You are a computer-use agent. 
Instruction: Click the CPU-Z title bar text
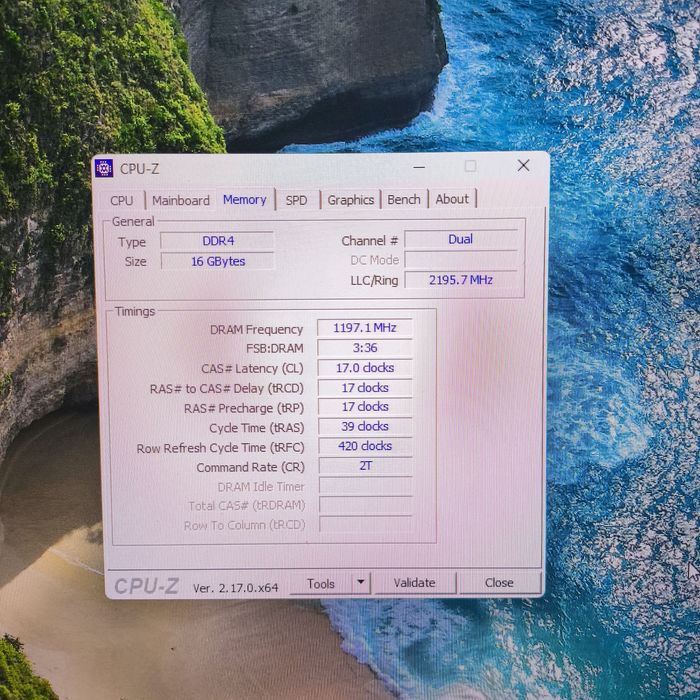[x=139, y=169]
